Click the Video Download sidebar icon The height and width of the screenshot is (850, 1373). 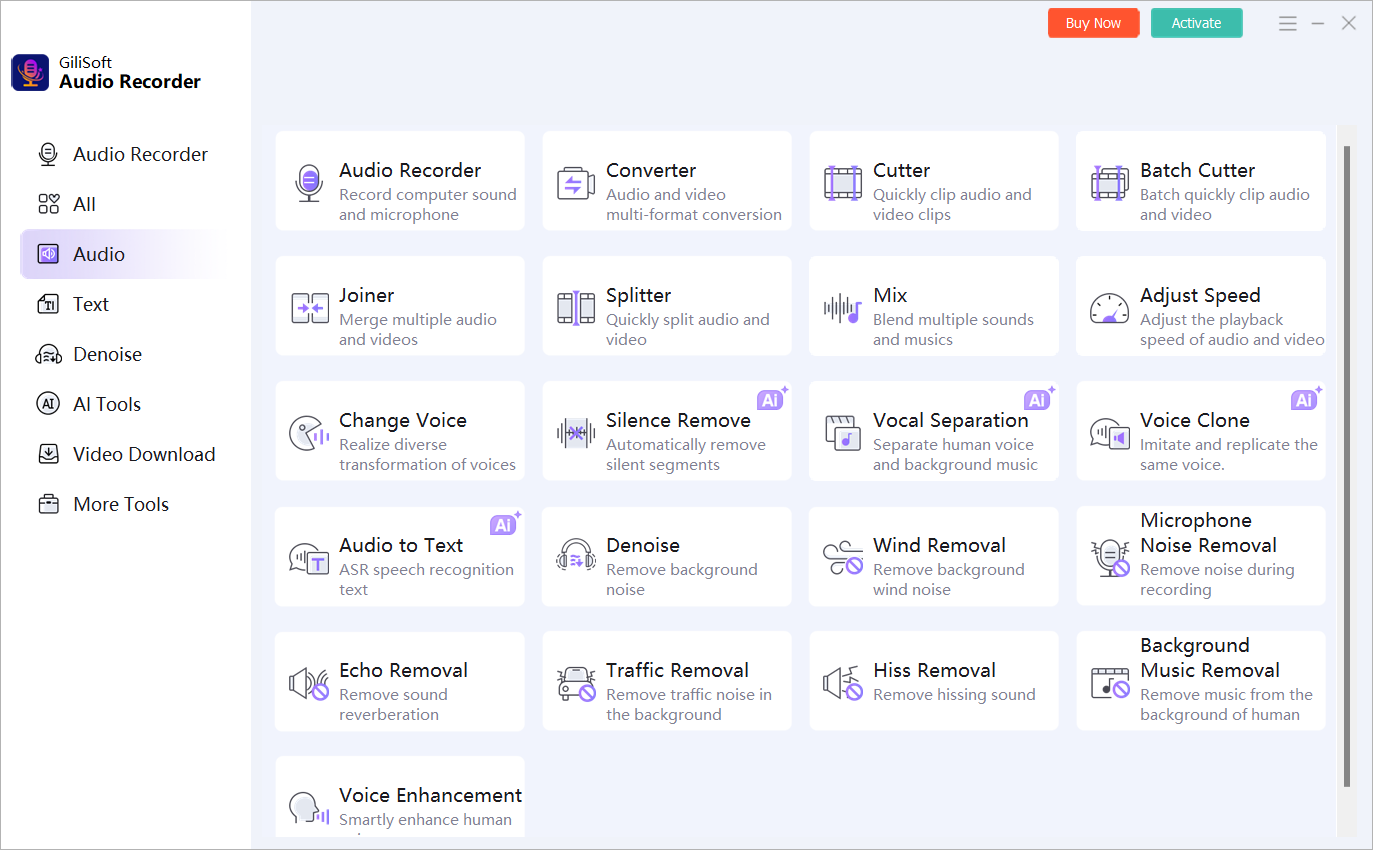48,454
